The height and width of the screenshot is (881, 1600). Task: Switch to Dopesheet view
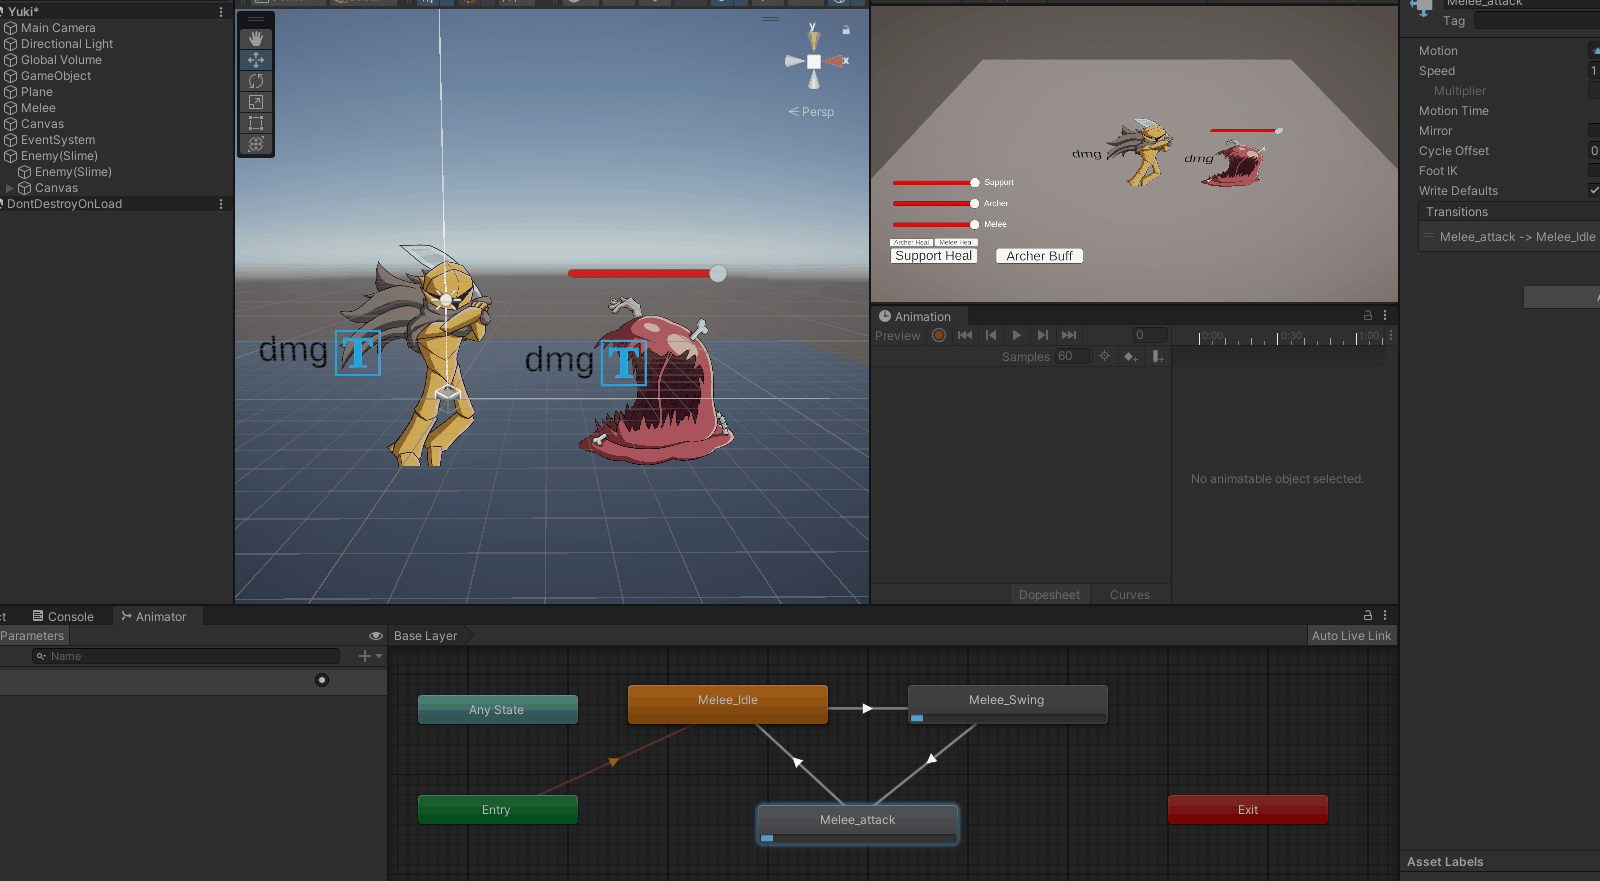point(1049,595)
